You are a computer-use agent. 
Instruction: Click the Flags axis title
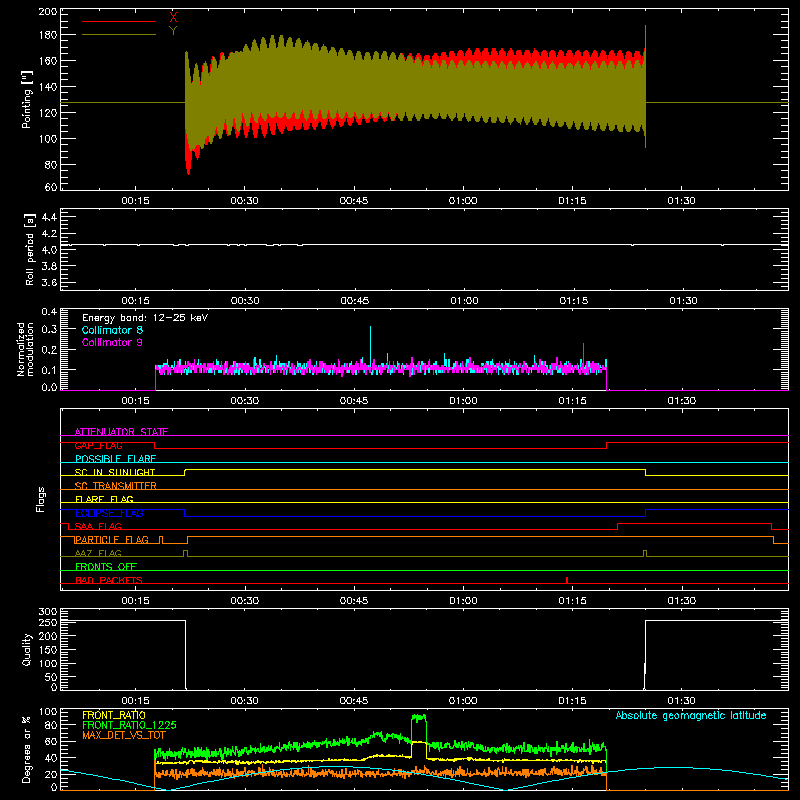40,499
